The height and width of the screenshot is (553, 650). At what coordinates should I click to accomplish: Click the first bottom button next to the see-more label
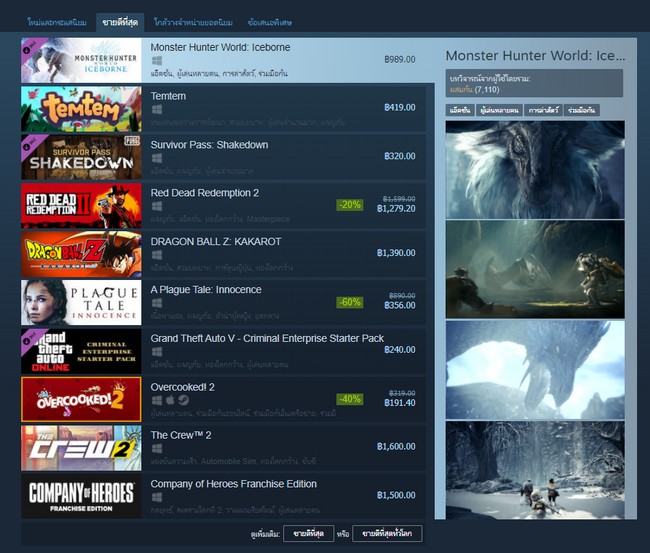[308, 534]
